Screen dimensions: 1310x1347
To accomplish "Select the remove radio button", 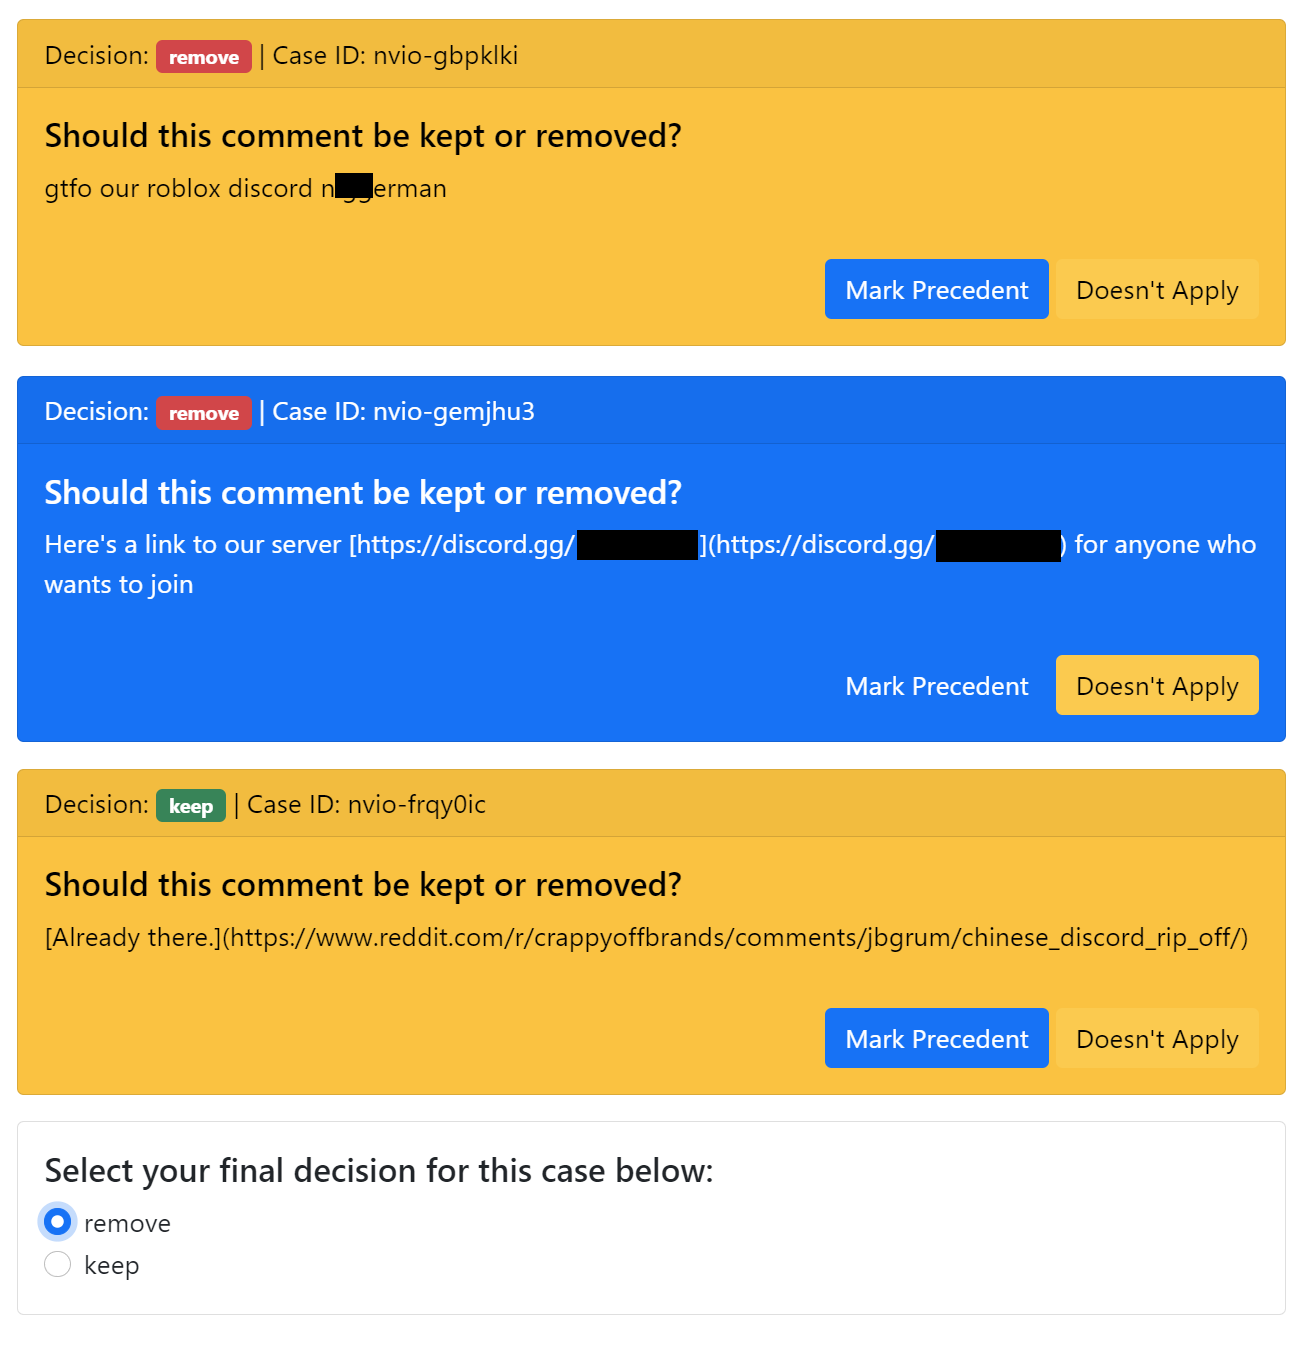I will click(x=58, y=1222).
